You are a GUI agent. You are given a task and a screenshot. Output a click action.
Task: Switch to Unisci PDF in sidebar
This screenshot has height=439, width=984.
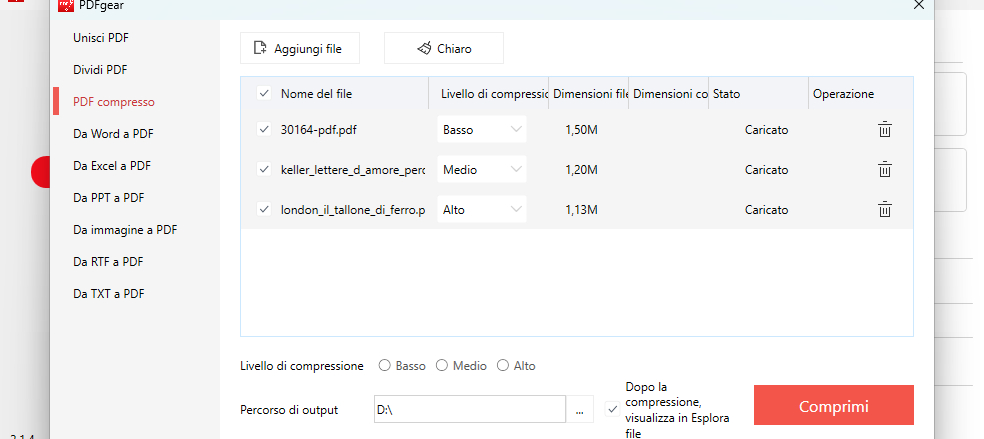(x=101, y=38)
